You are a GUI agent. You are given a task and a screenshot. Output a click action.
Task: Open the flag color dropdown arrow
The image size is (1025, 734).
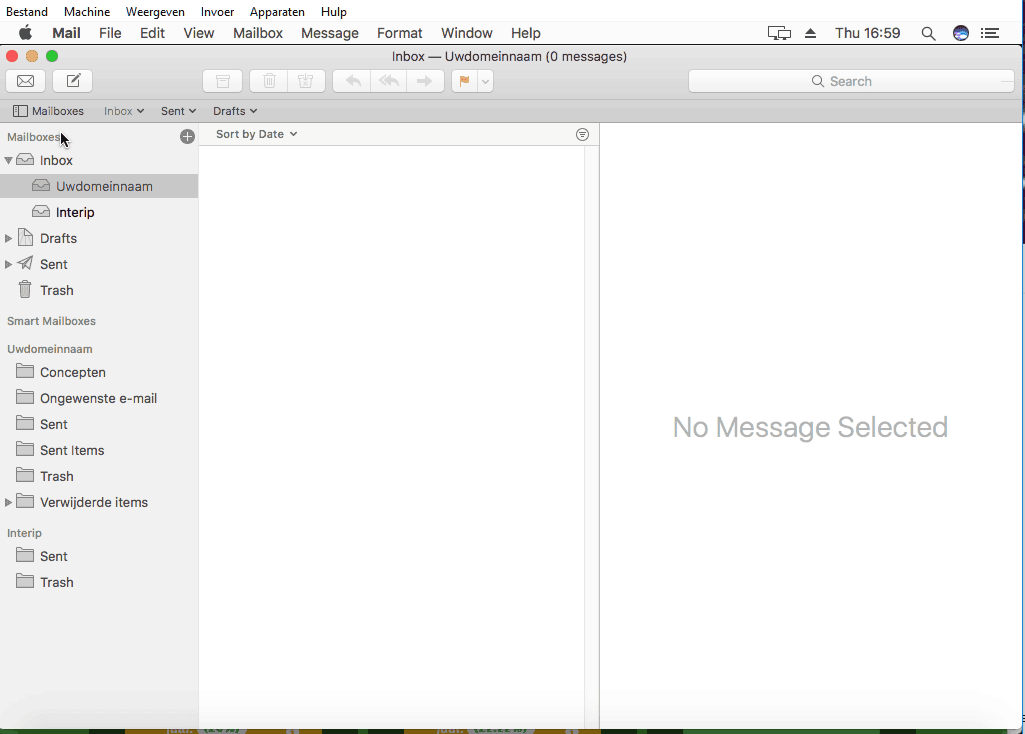(x=485, y=81)
